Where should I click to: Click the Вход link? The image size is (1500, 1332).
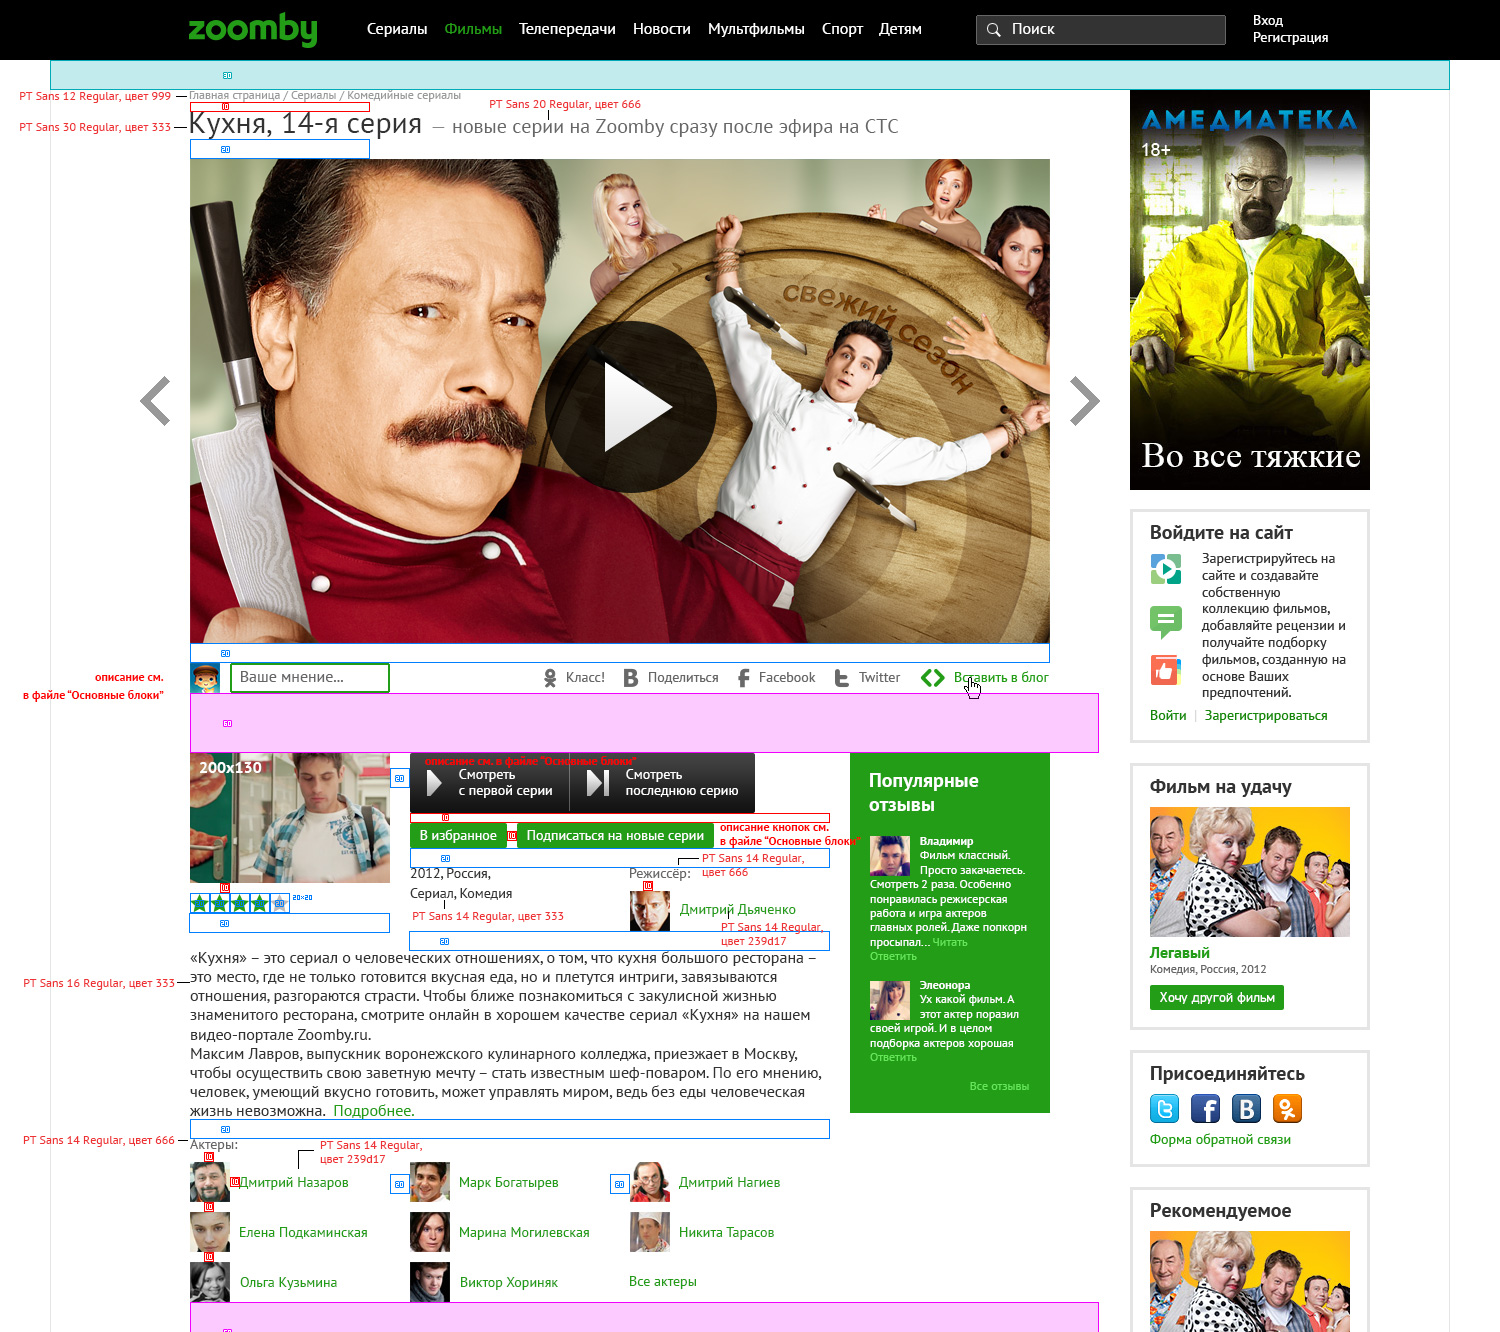(x=1268, y=20)
